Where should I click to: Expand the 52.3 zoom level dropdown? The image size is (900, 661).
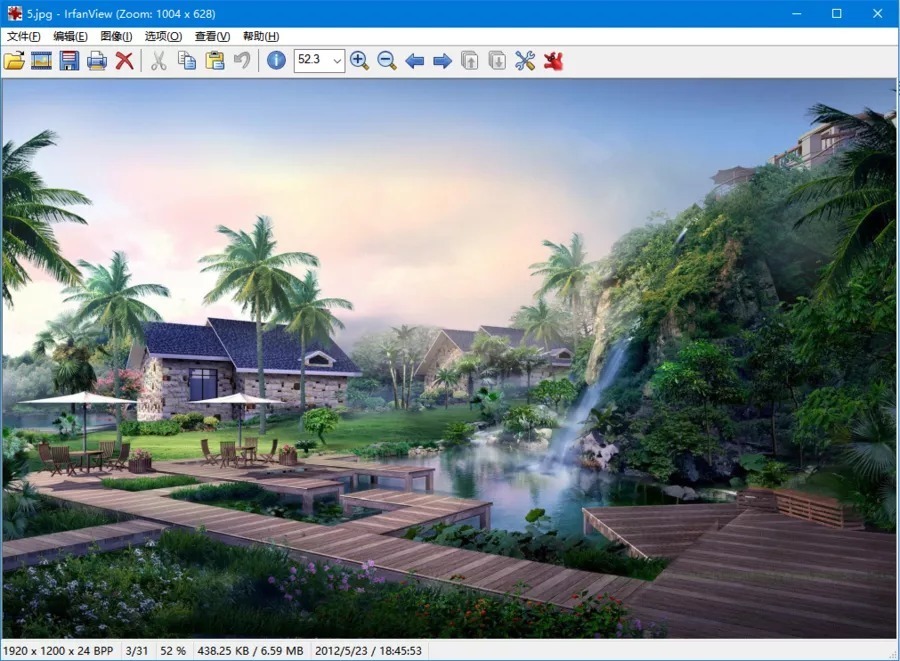337,61
